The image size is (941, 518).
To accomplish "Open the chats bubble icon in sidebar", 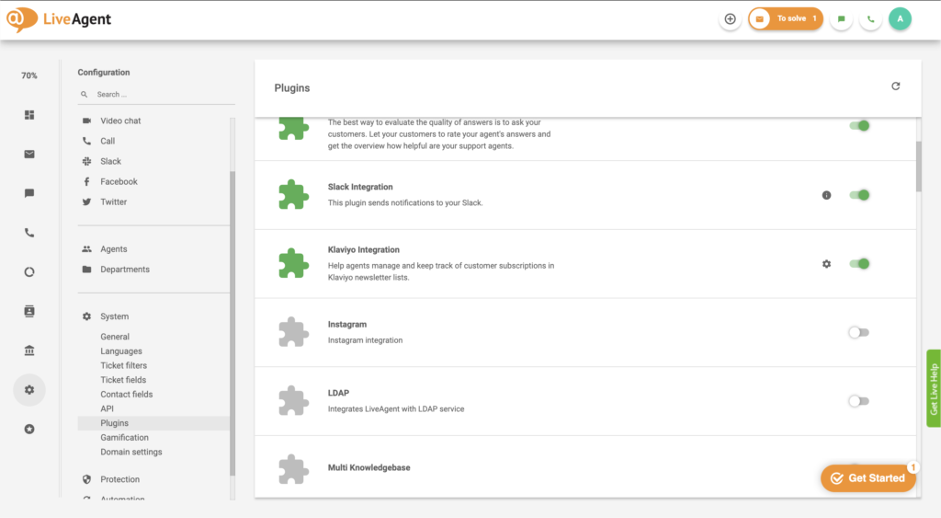I will pos(29,193).
